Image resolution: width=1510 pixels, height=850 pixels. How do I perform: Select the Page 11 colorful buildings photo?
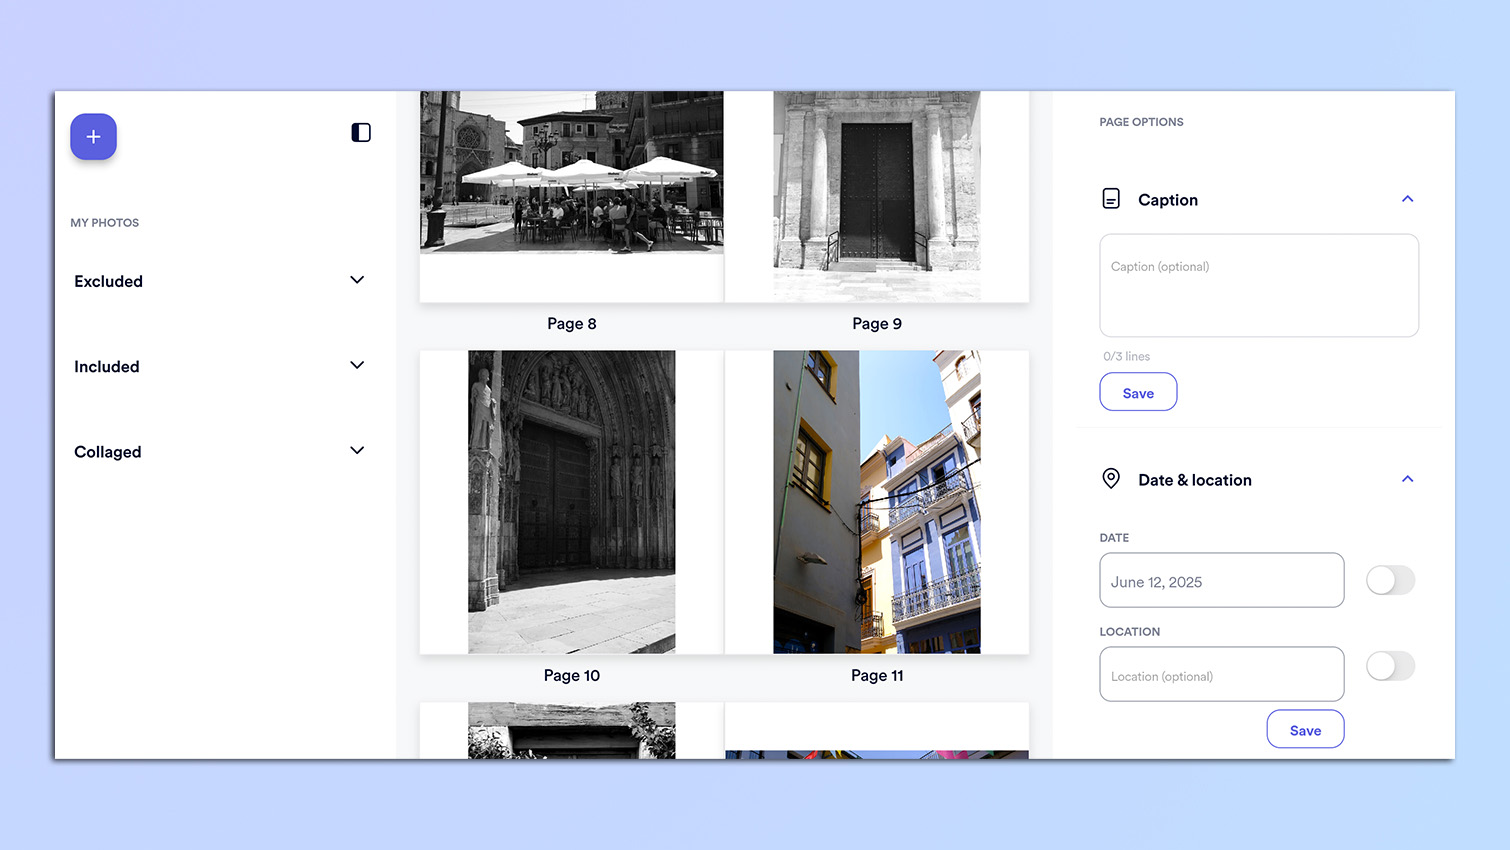(x=877, y=502)
